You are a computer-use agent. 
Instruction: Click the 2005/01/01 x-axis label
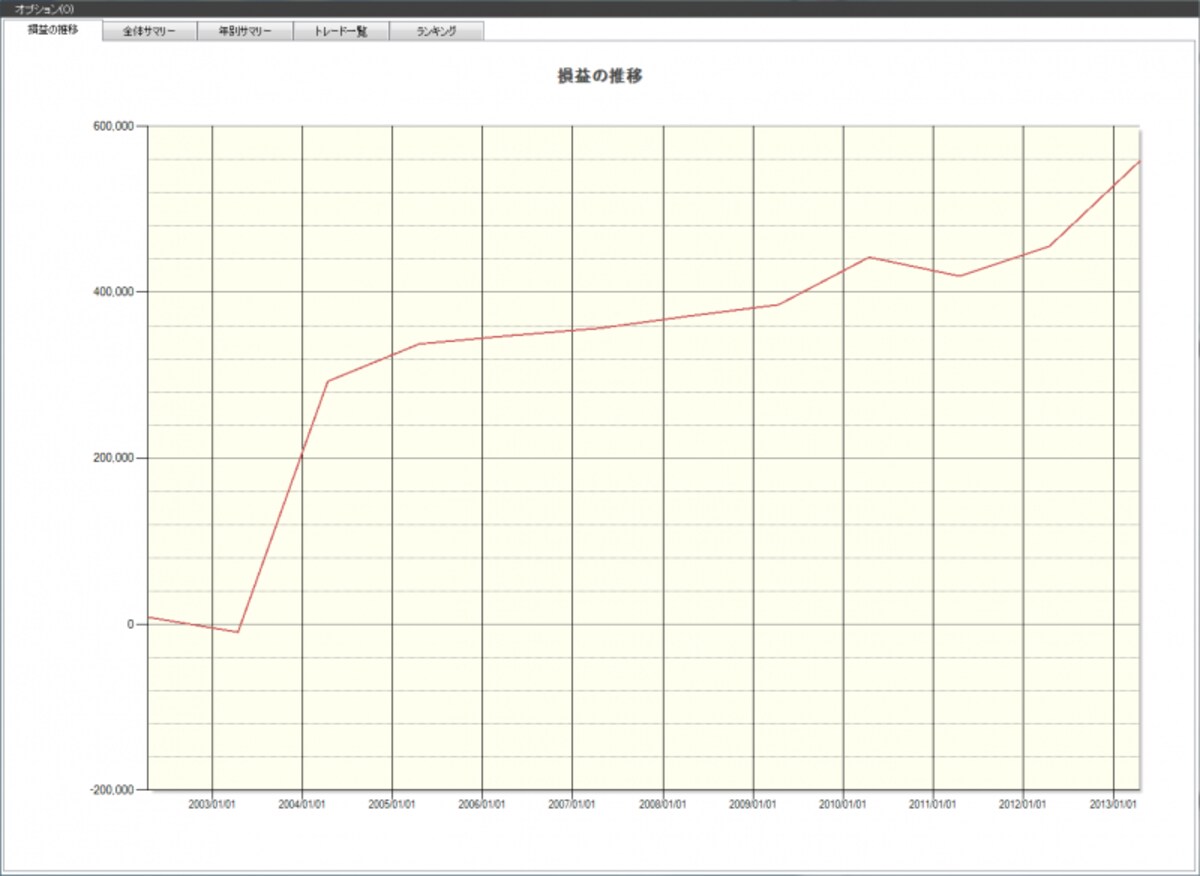(x=392, y=804)
